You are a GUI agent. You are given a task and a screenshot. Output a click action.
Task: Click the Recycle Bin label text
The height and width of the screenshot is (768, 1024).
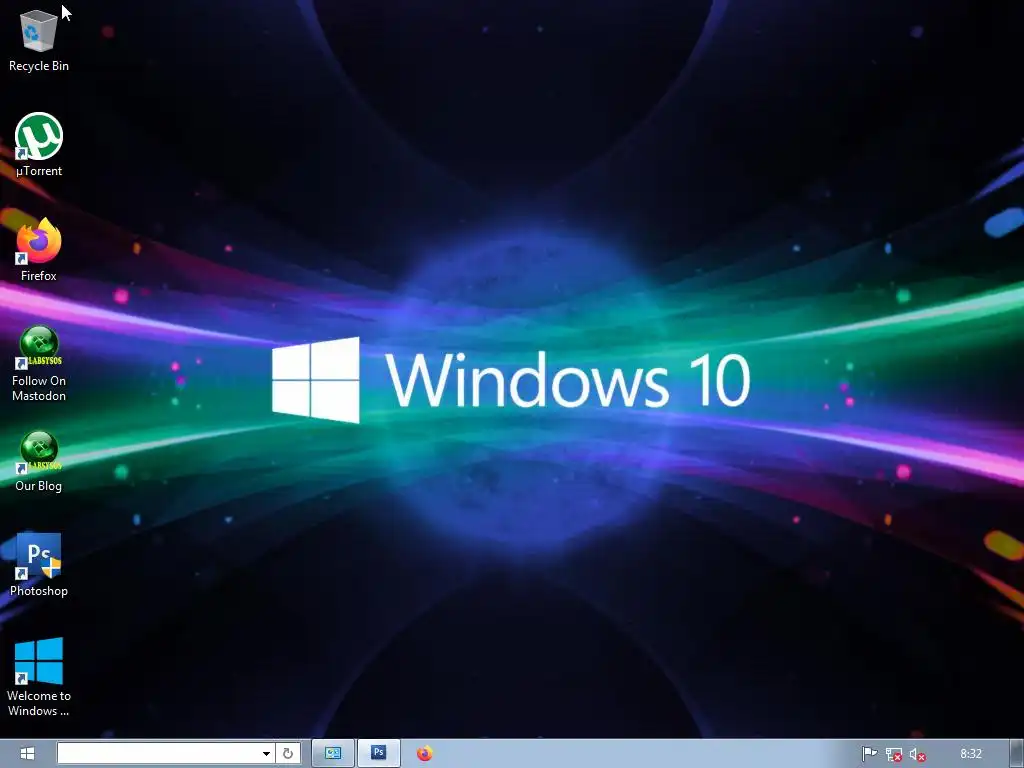(x=39, y=66)
